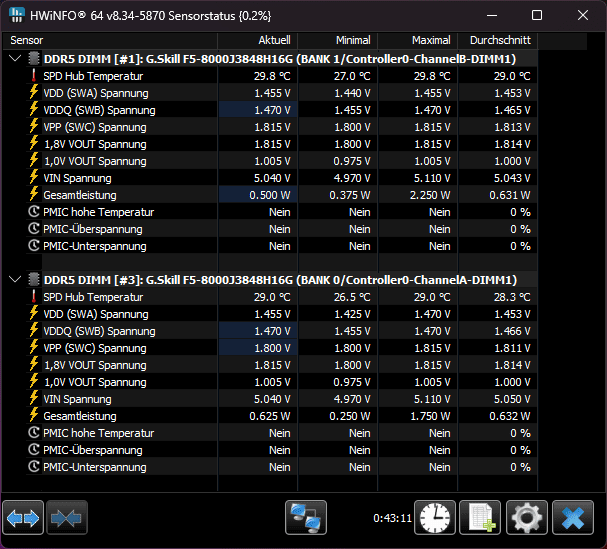Select 1,8V VOUT Spannung row in DIMM [#3]

(x=281, y=365)
